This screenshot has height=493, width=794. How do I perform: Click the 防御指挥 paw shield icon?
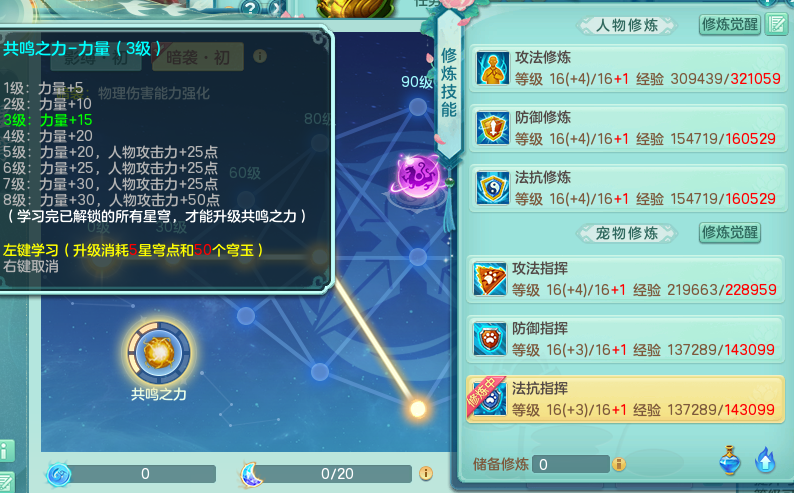click(x=489, y=339)
